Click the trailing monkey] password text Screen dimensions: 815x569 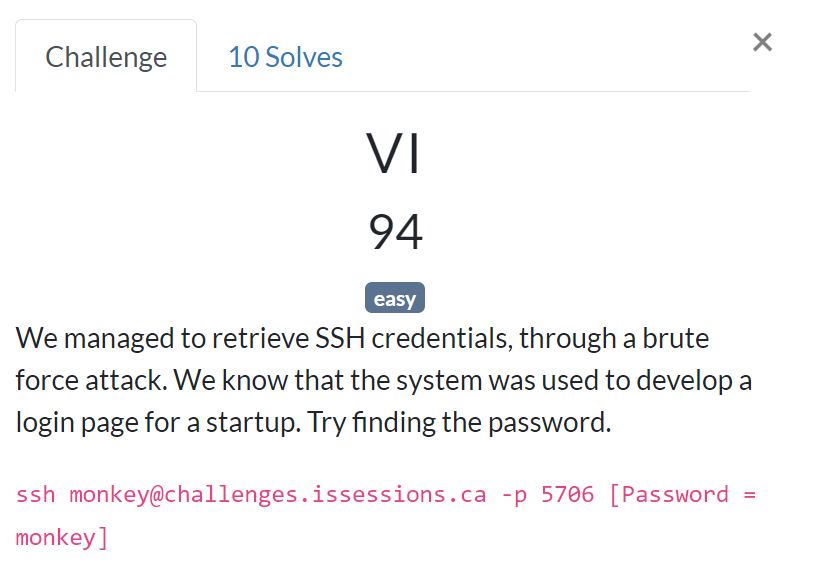point(62,537)
